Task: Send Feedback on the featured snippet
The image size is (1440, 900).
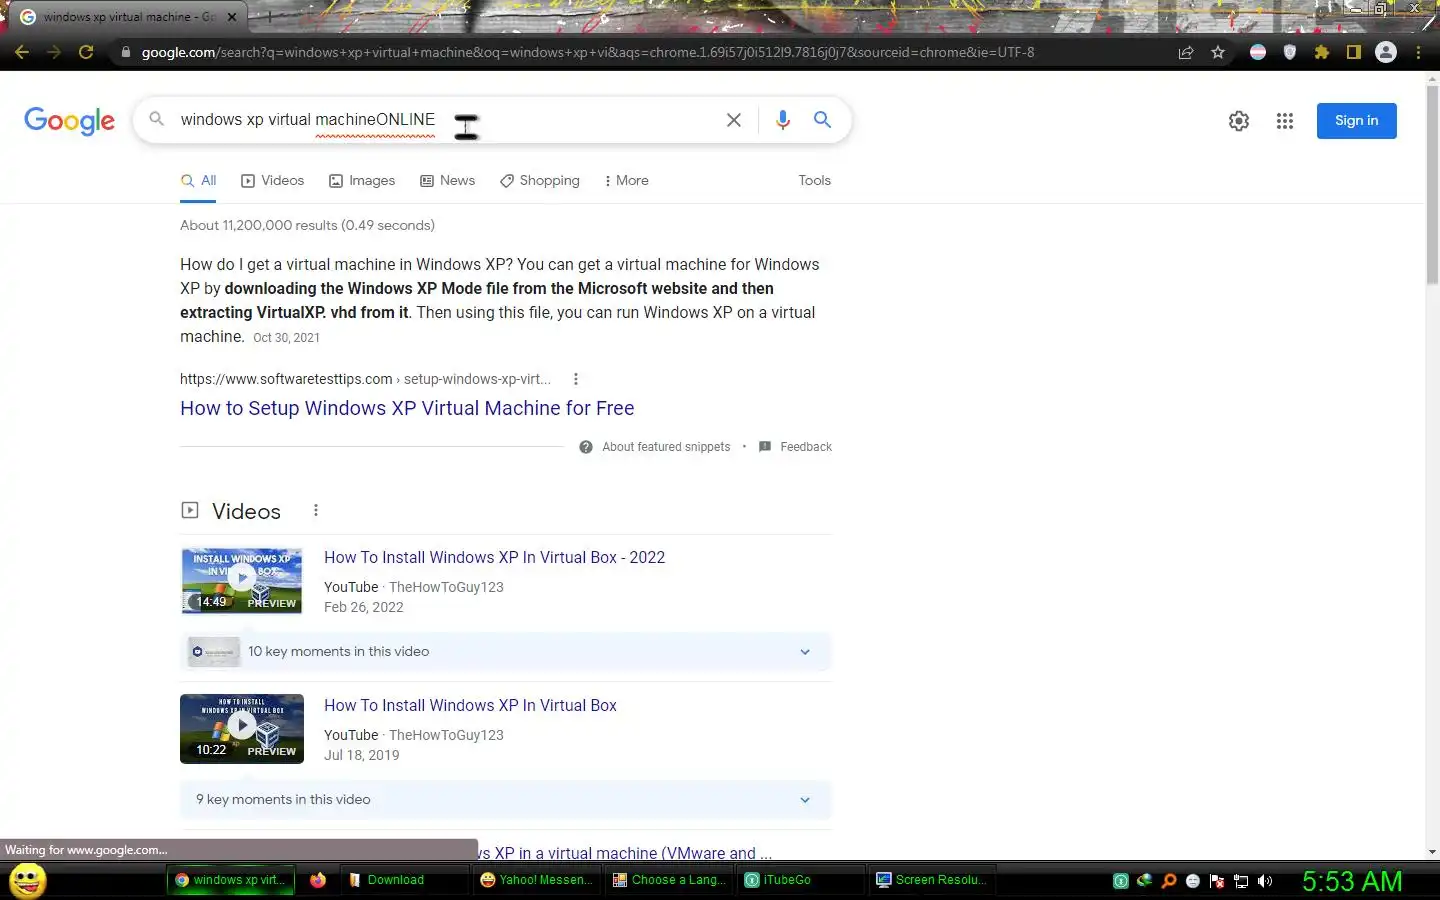Action: (806, 447)
